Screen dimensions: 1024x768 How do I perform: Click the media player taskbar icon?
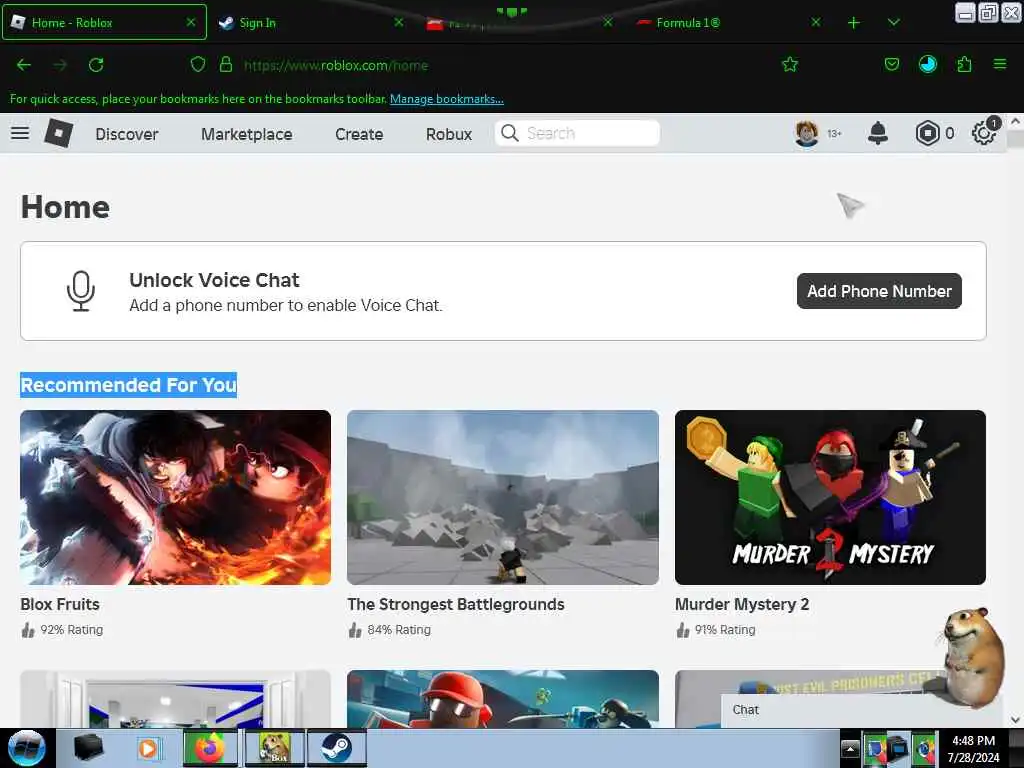coord(148,748)
